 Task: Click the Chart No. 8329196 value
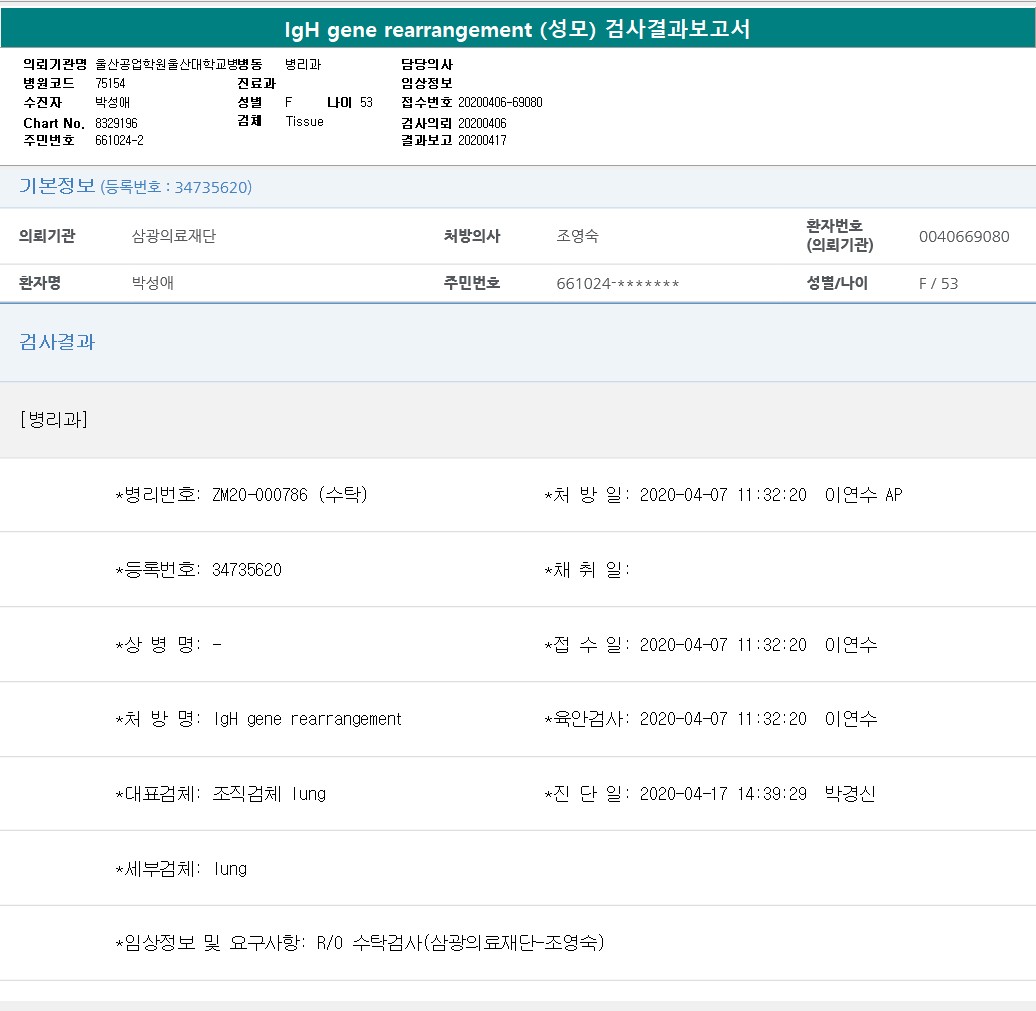point(116,123)
